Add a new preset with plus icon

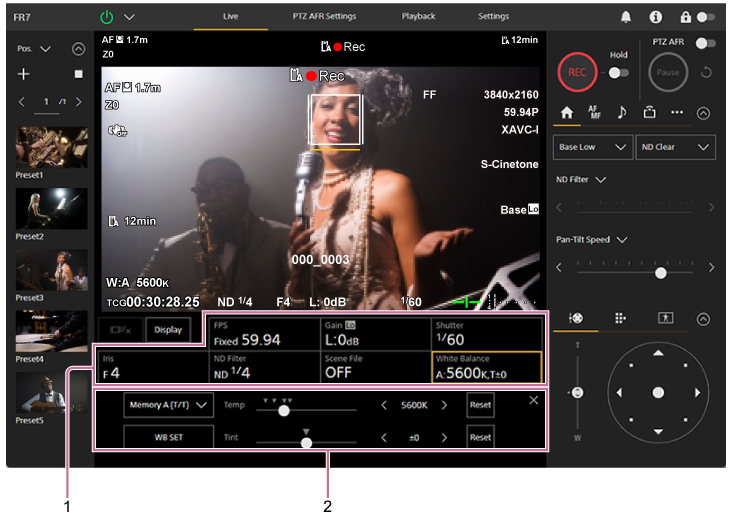[24, 74]
